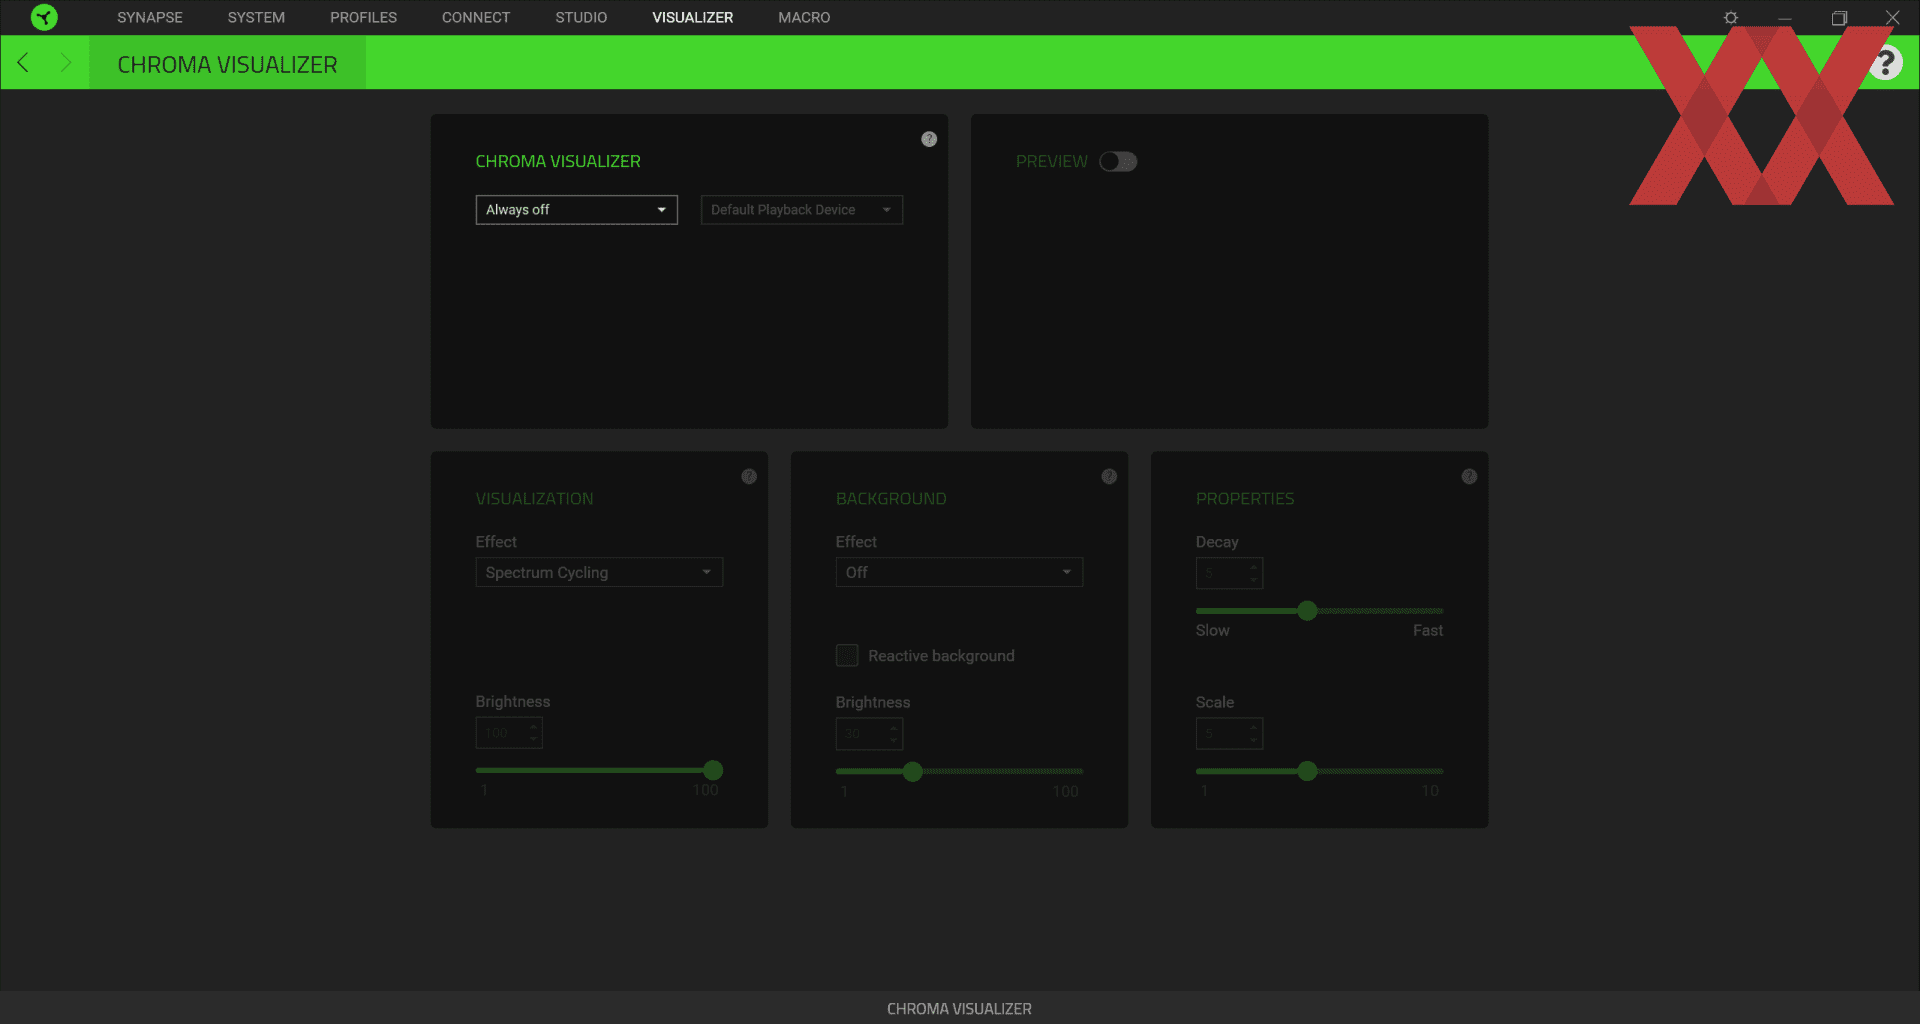Image resolution: width=1920 pixels, height=1024 pixels.
Task: Select the VISUALIZER tab
Action: [x=693, y=18]
